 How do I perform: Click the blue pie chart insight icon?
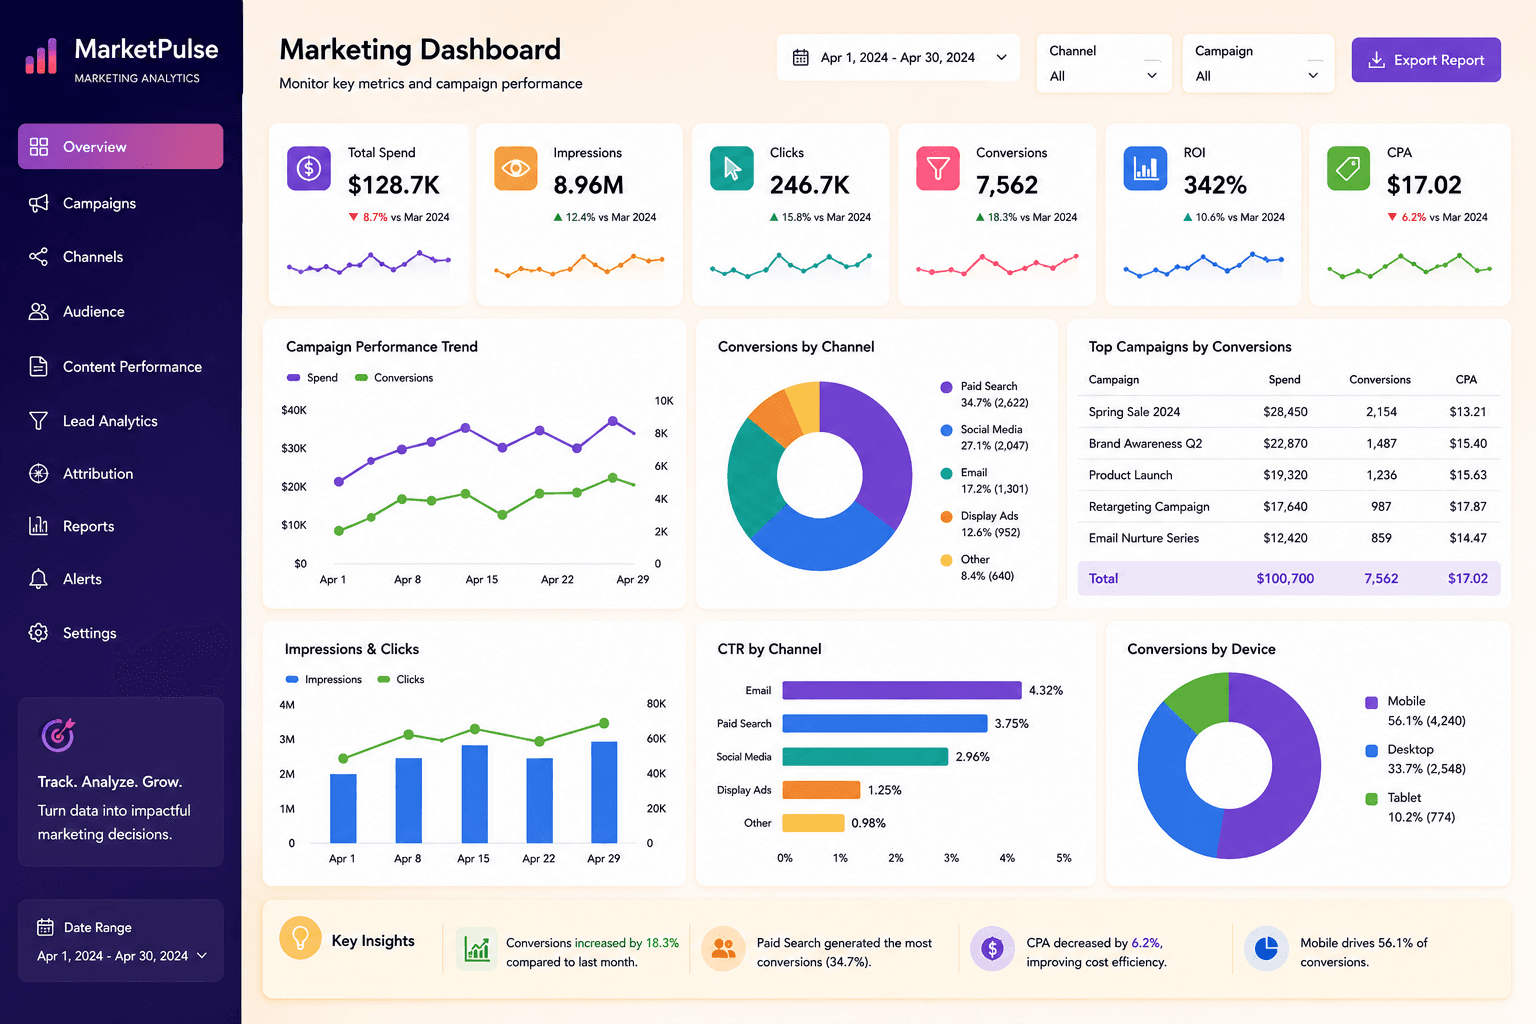(1266, 949)
